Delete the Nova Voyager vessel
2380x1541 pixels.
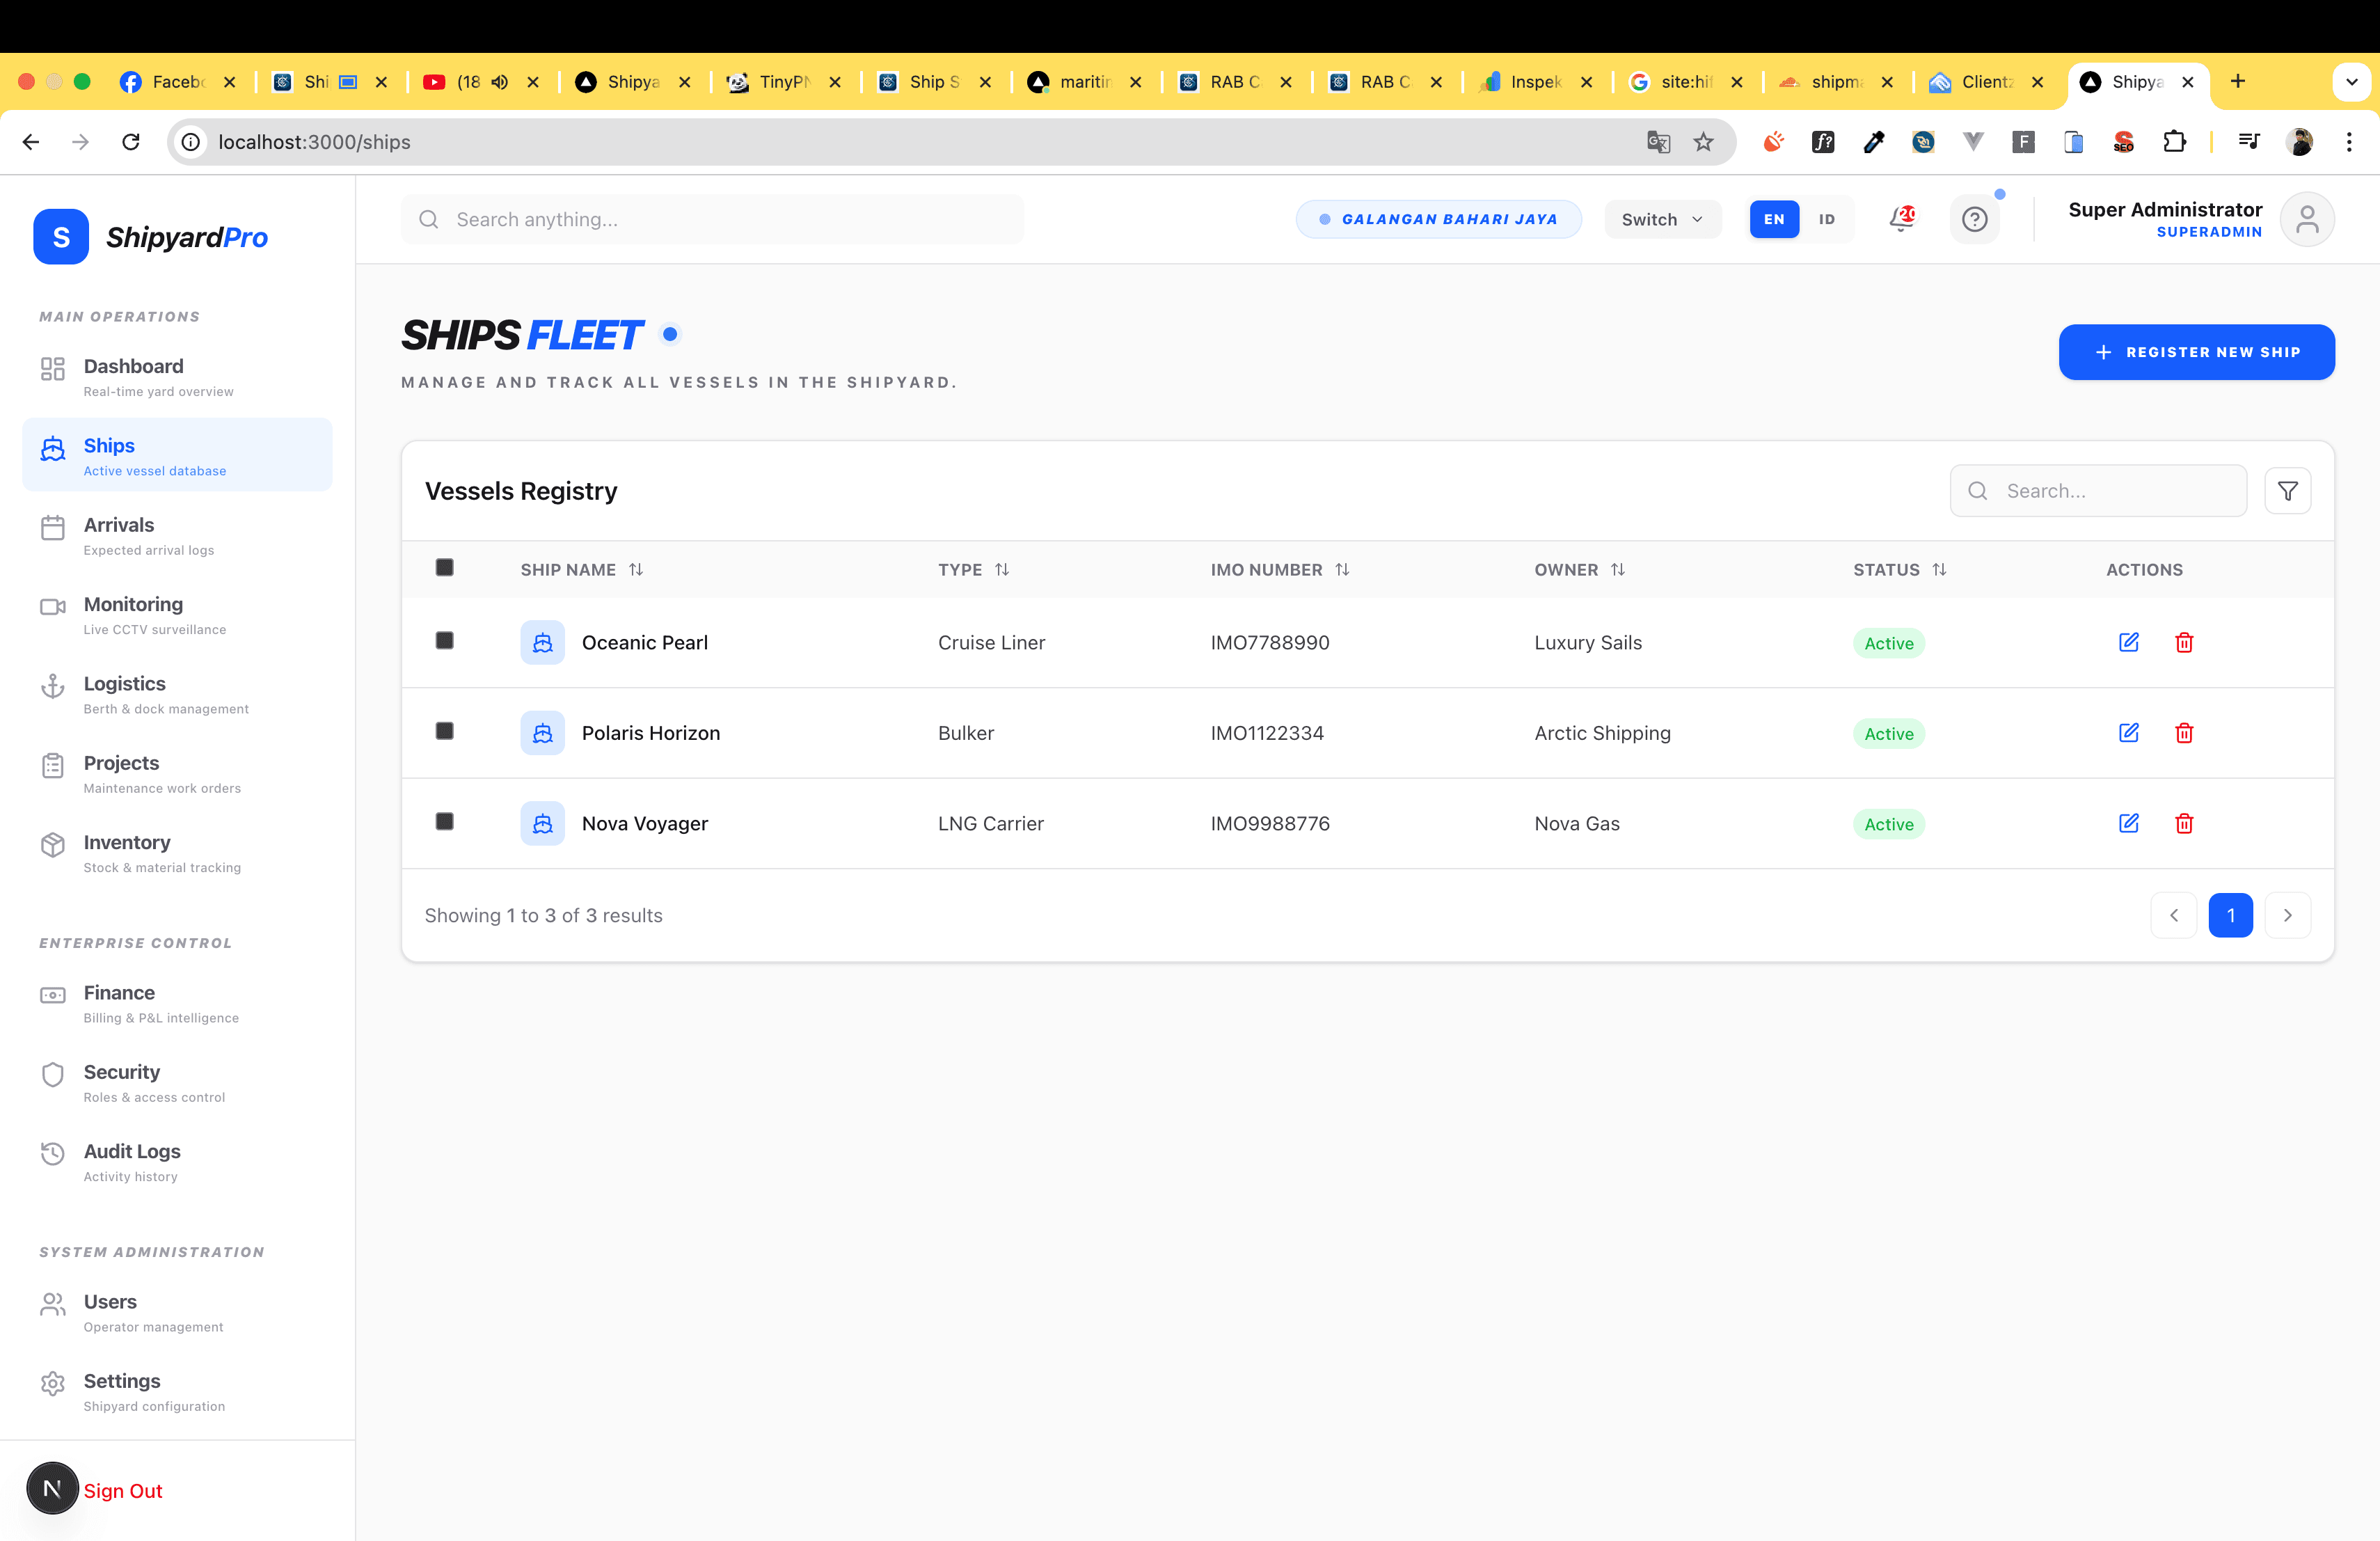[2184, 824]
